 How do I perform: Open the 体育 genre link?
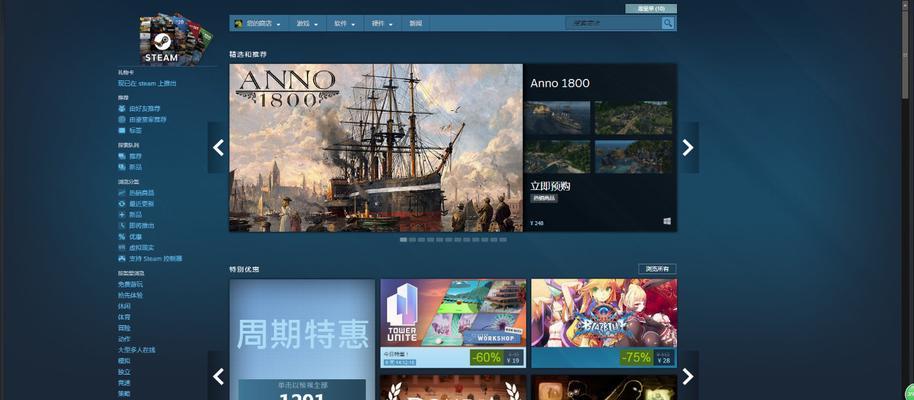coord(124,317)
